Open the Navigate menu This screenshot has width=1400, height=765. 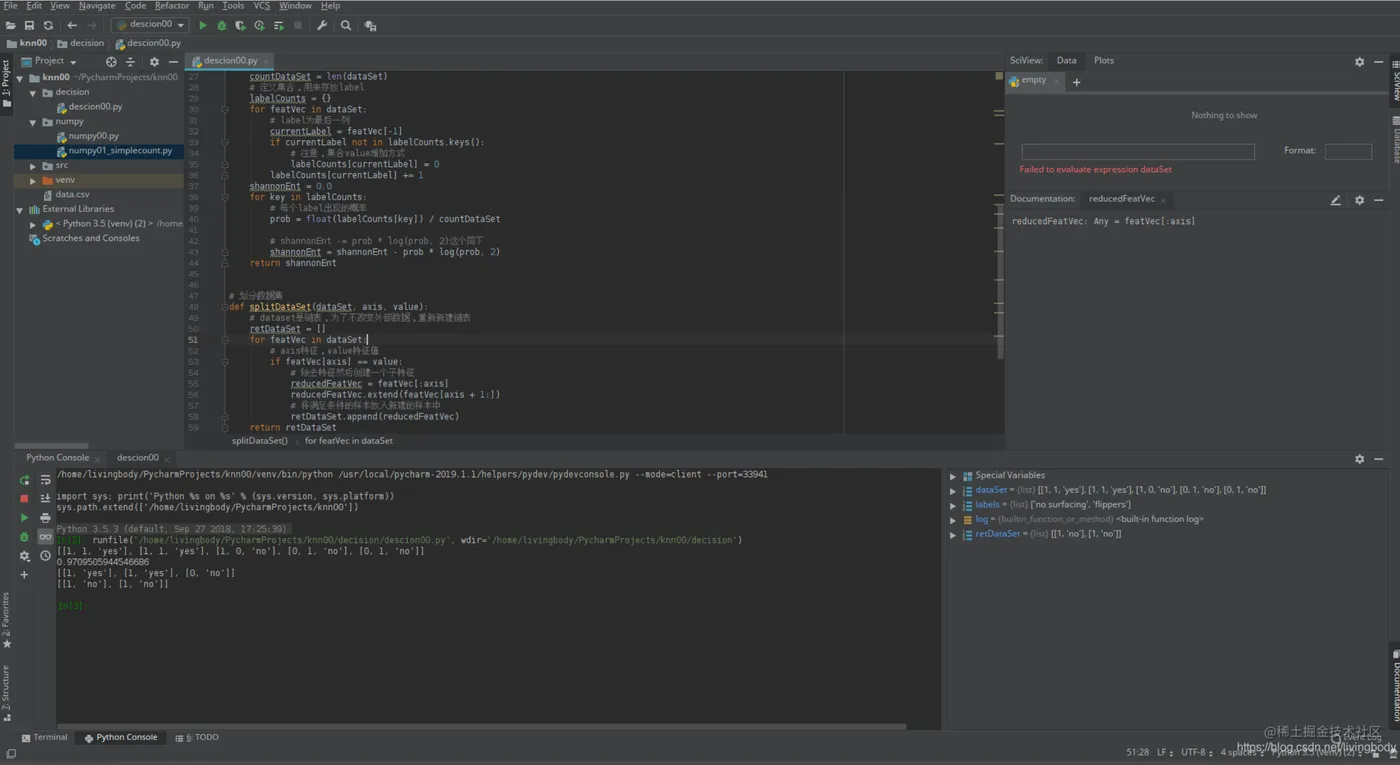pyautogui.click(x=97, y=6)
